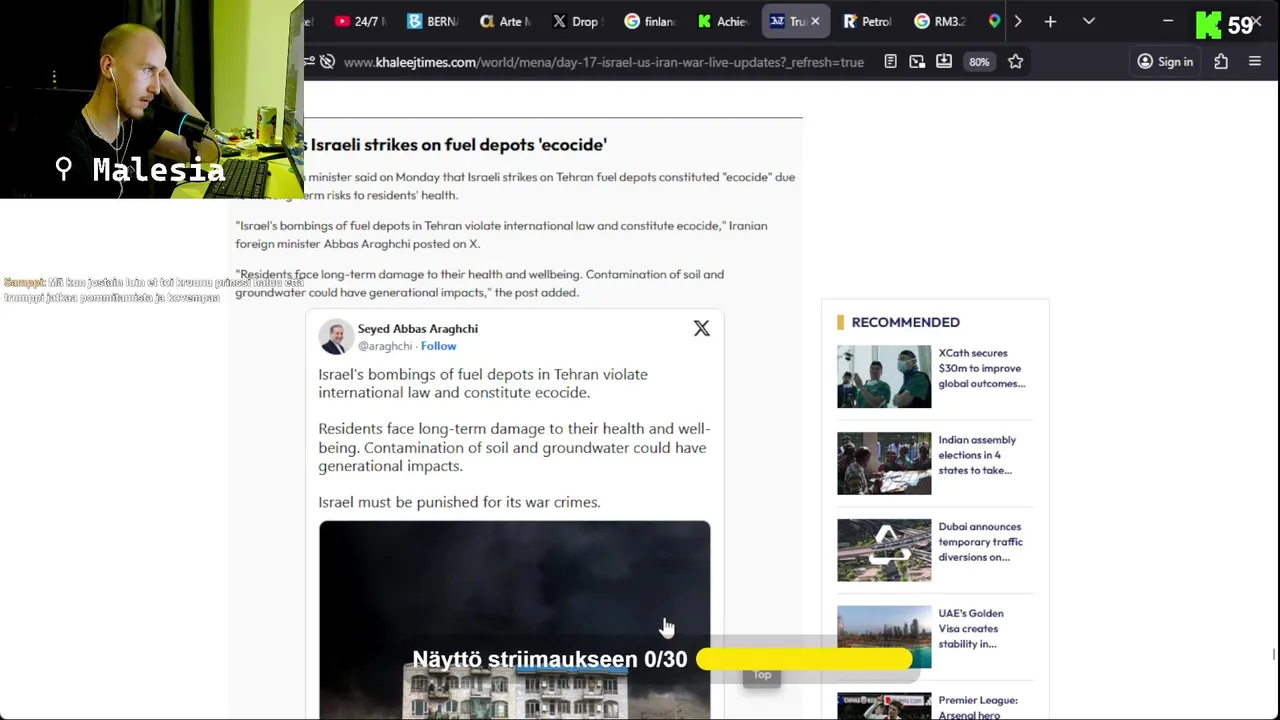Click the Samppi chat message overlay
The height and width of the screenshot is (720, 1280).
click(x=154, y=290)
